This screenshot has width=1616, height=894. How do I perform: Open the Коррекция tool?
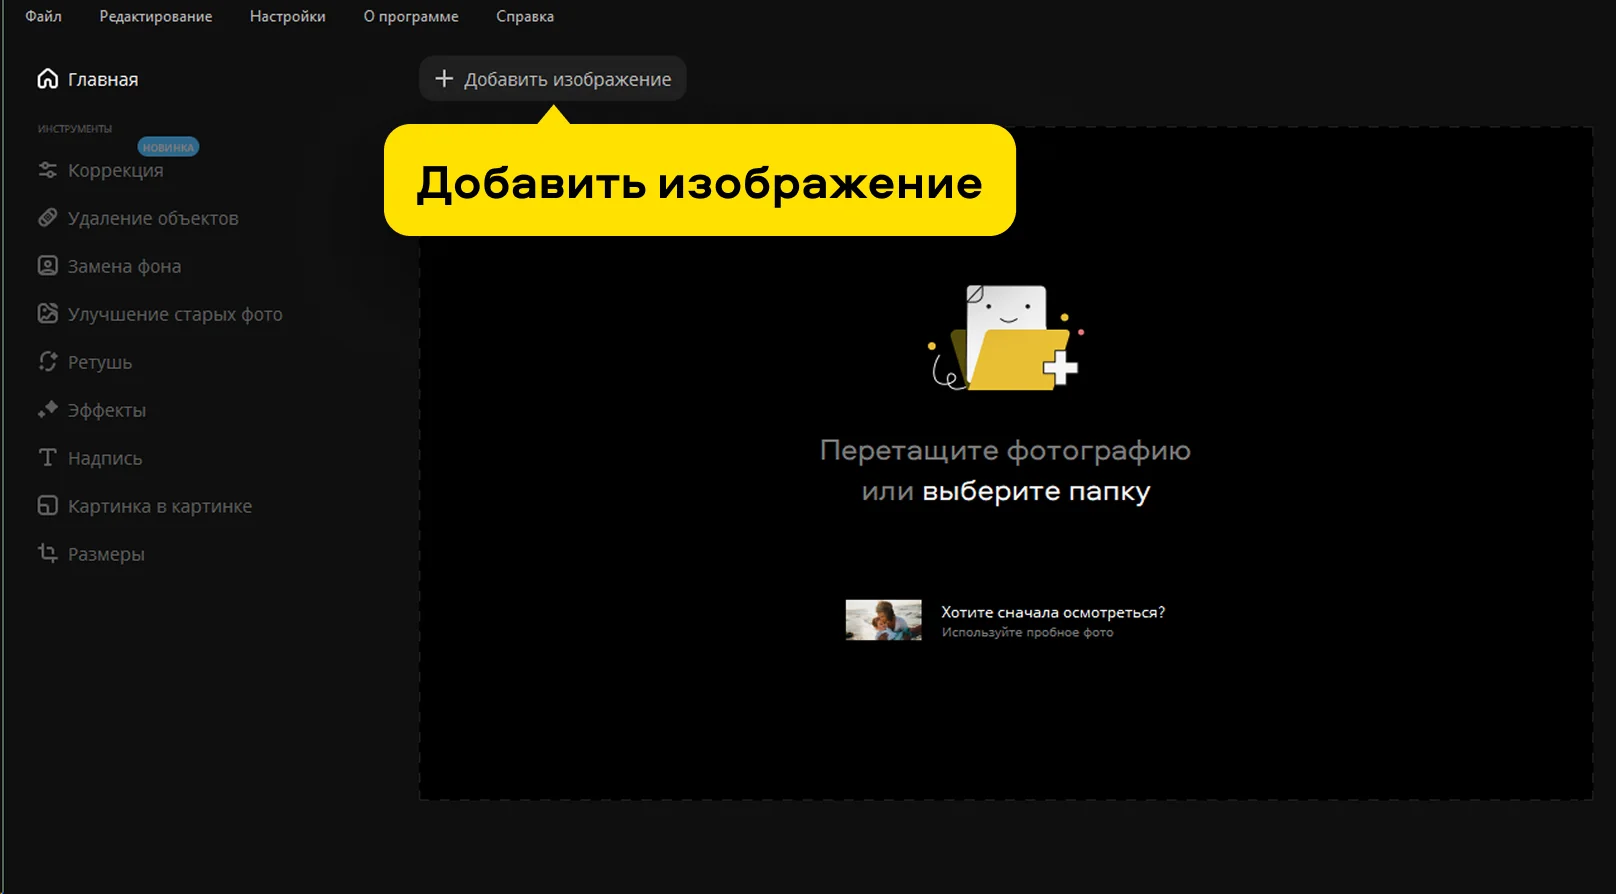pos(115,170)
